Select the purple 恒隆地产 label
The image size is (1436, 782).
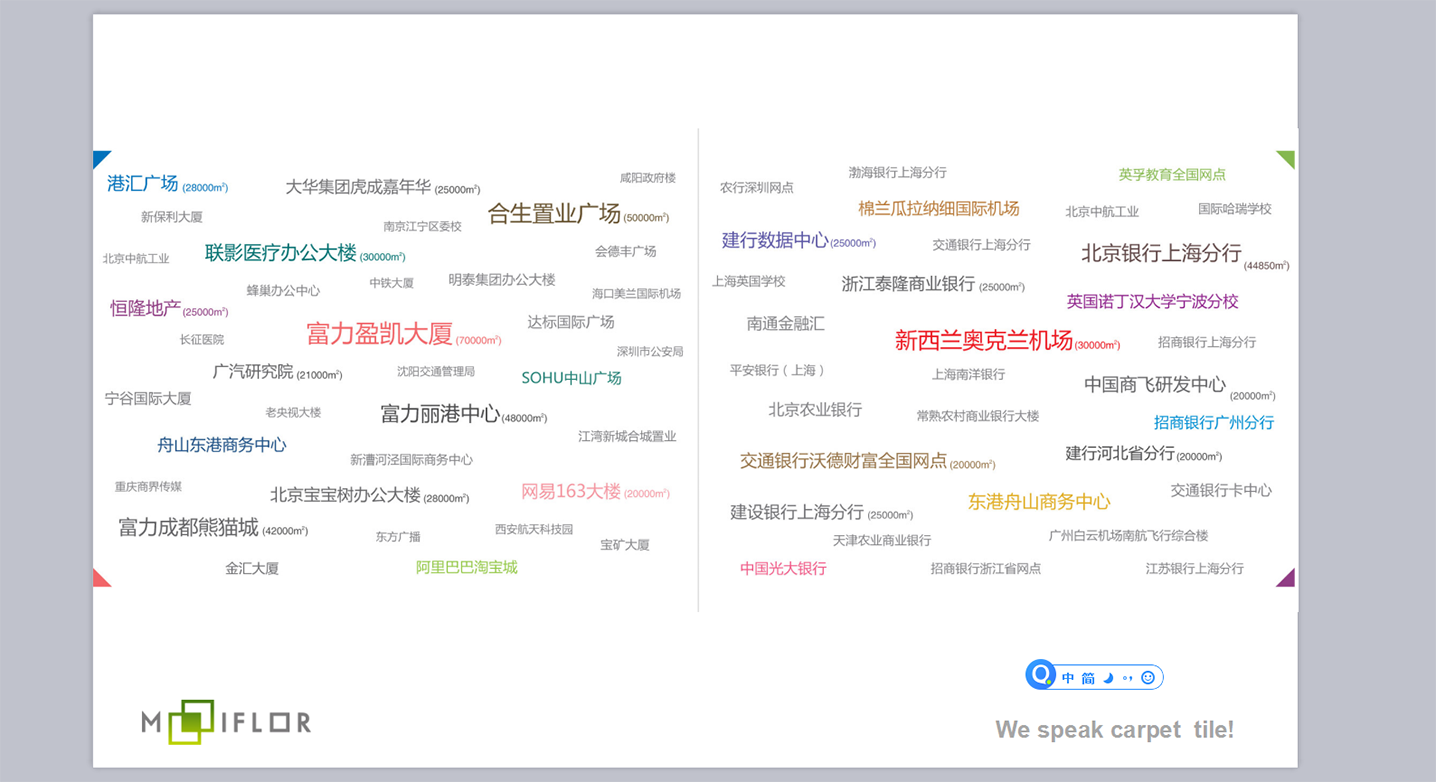tap(145, 309)
